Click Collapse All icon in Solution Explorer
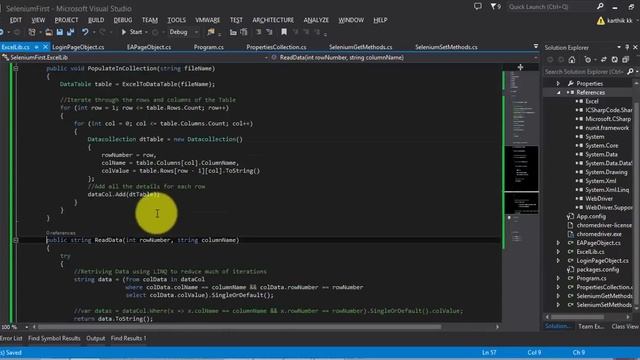The height and width of the screenshot is (360, 640). point(625,60)
